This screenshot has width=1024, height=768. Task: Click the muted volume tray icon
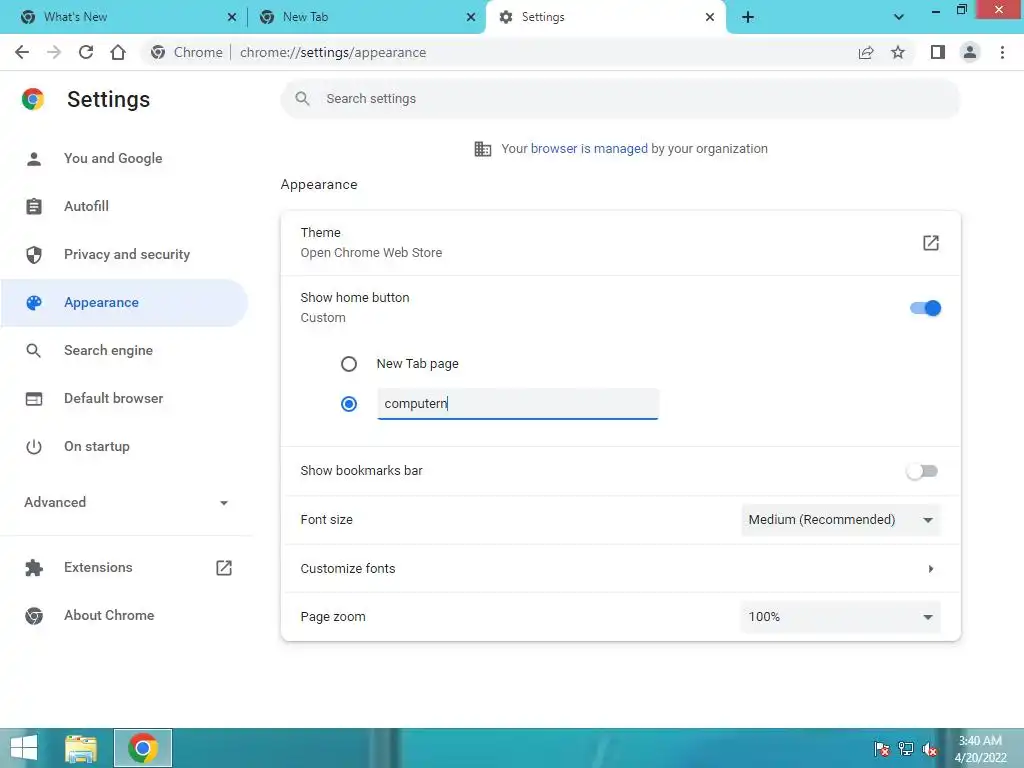click(929, 749)
